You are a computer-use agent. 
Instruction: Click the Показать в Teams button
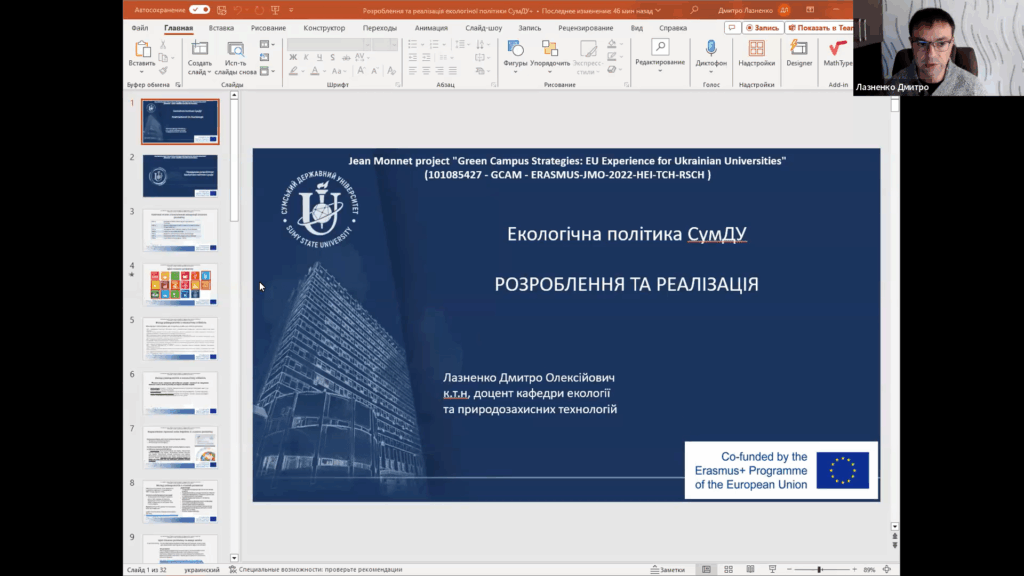click(820, 28)
